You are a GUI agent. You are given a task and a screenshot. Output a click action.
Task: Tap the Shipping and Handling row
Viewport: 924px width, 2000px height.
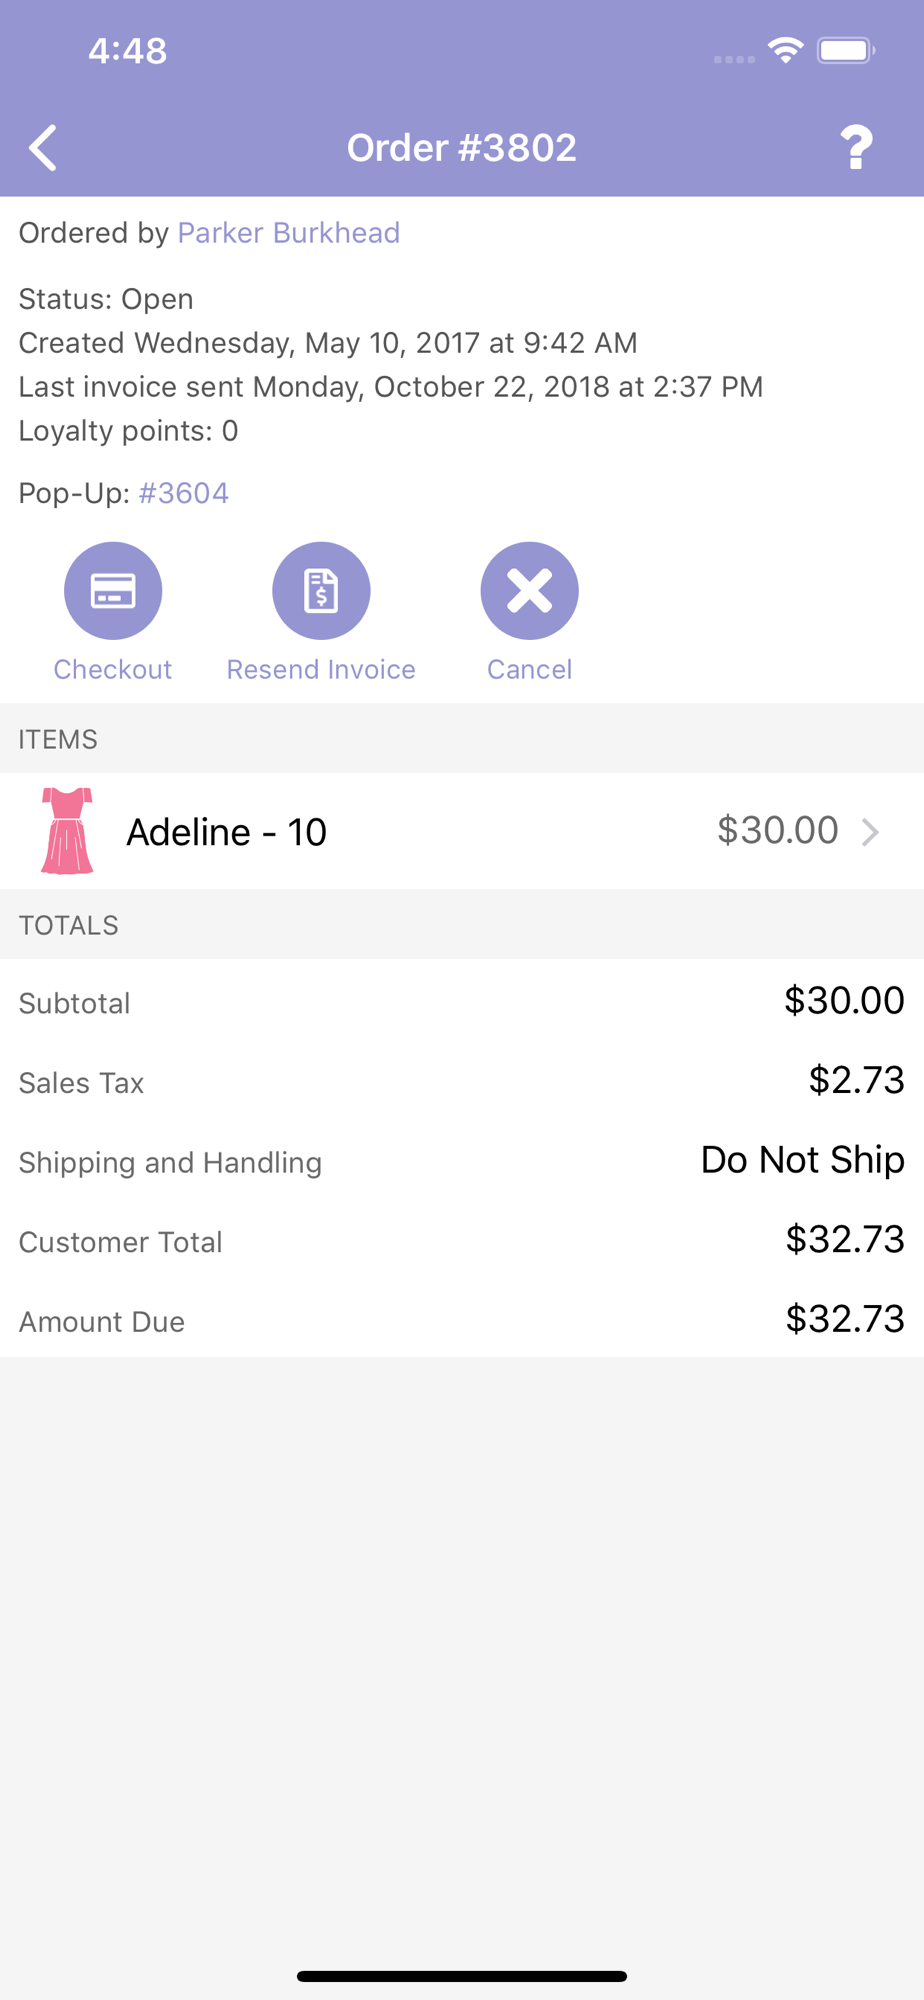(x=462, y=1161)
